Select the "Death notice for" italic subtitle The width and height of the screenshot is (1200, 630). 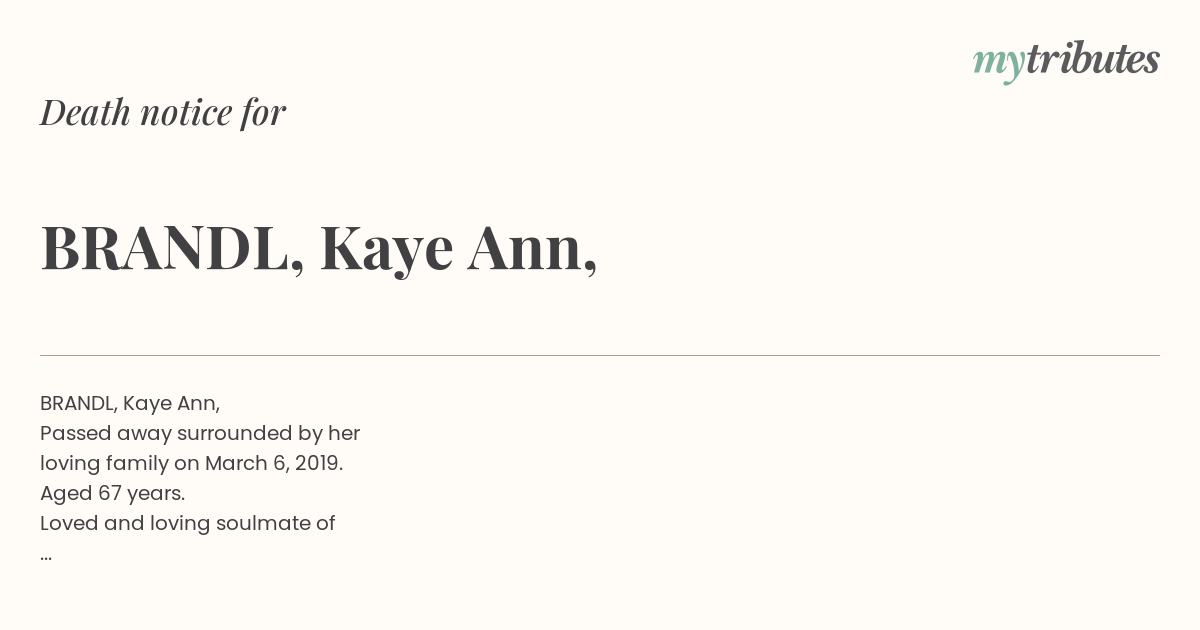click(163, 112)
